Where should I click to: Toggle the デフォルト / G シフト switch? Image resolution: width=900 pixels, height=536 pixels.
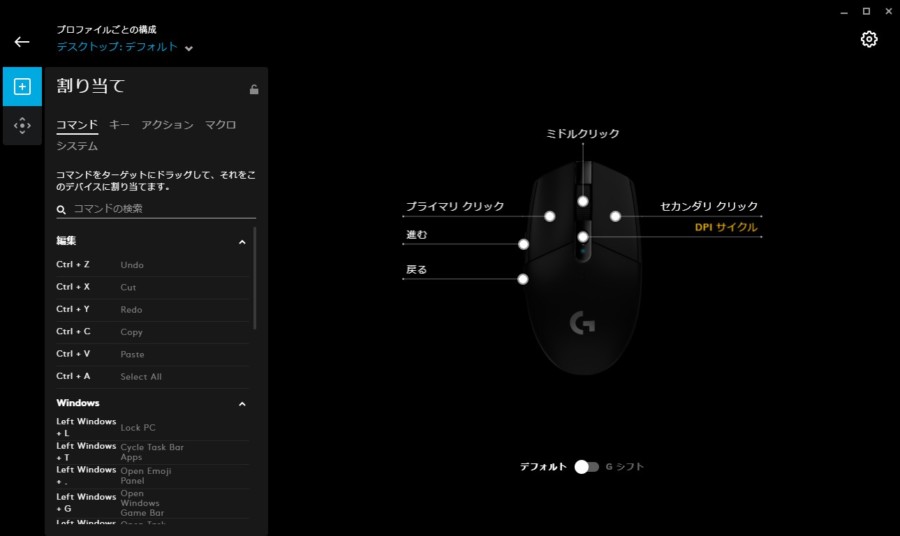coord(586,467)
